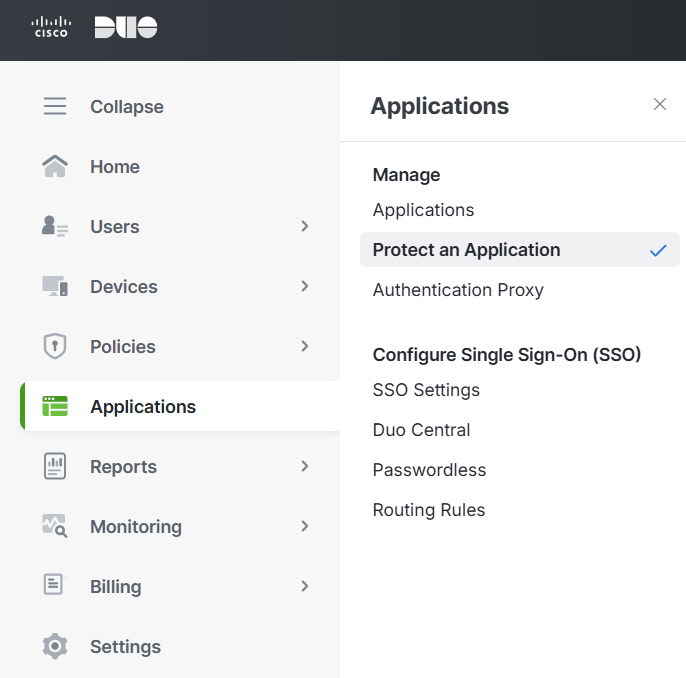Open the SSO Settings link
The height and width of the screenshot is (678, 686).
(426, 390)
